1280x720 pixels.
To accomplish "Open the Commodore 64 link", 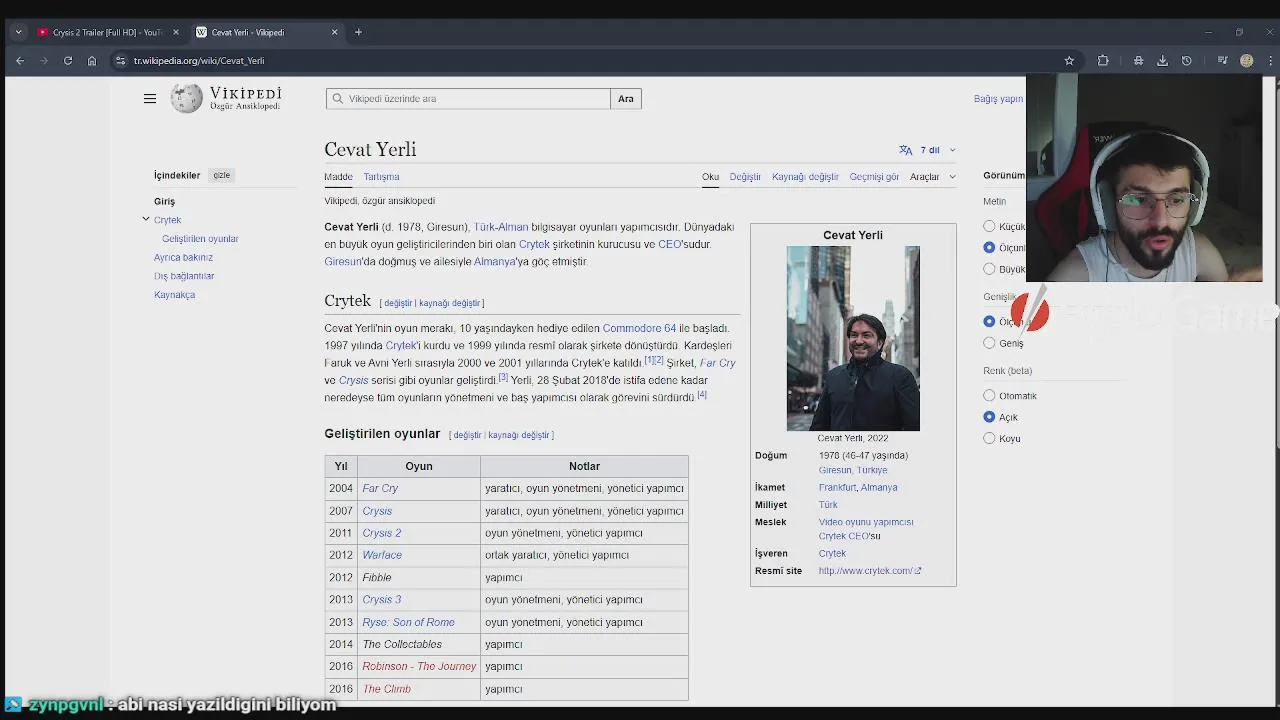I will coord(639,328).
